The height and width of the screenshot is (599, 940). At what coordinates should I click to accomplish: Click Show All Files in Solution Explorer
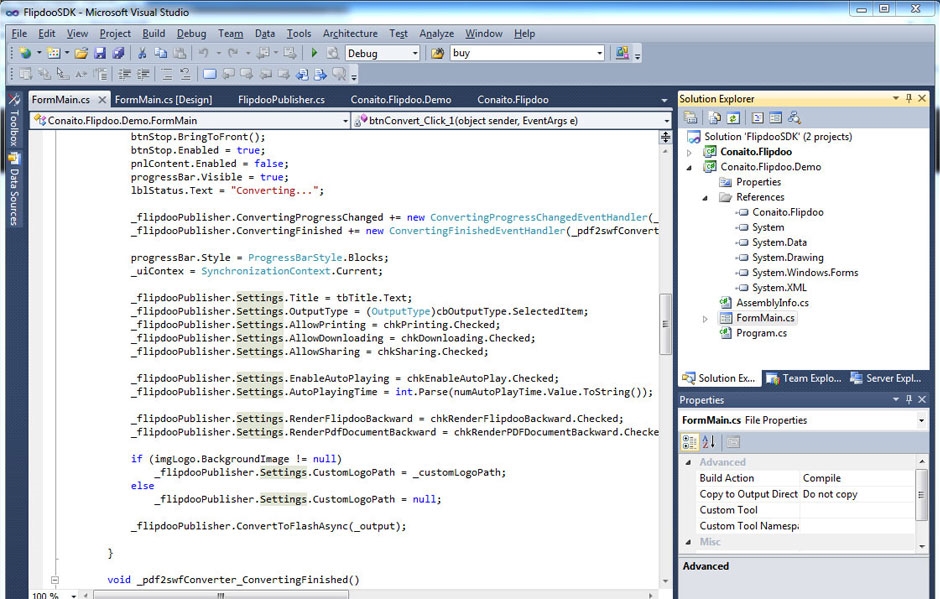click(x=715, y=118)
